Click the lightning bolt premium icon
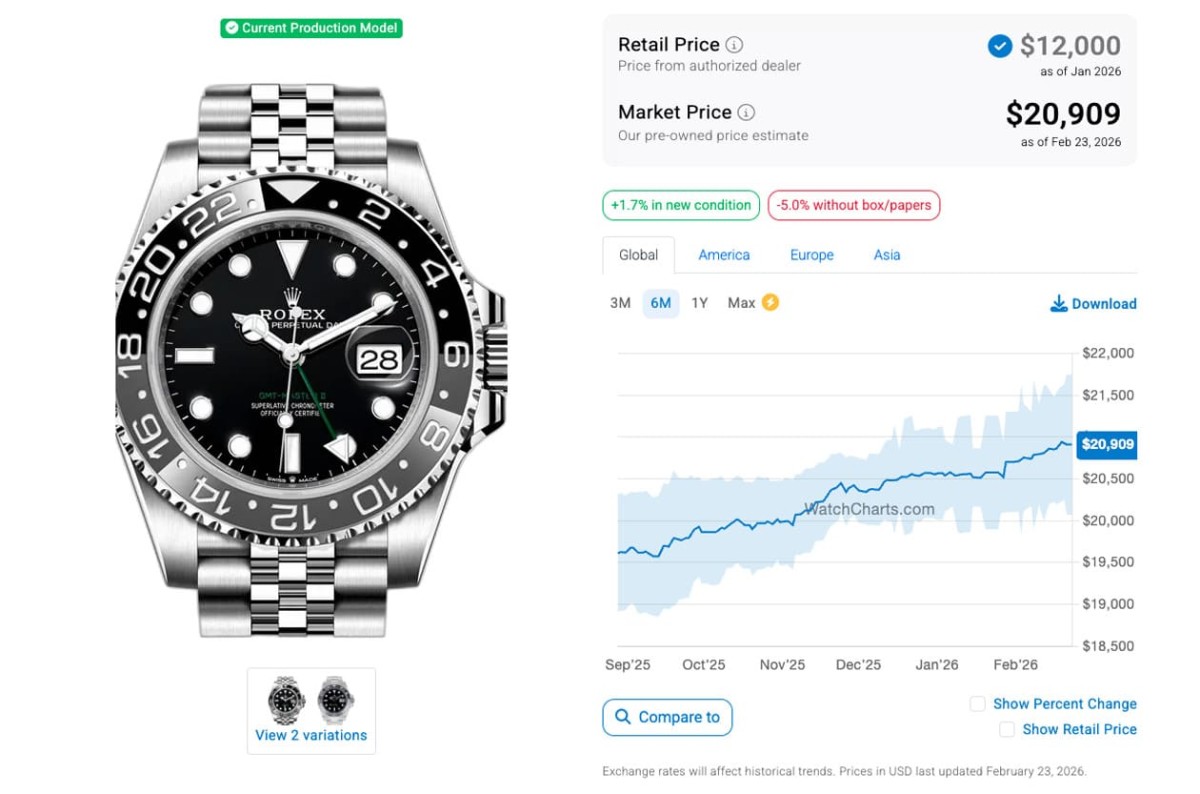This screenshot has width=1200, height=794. tap(770, 302)
